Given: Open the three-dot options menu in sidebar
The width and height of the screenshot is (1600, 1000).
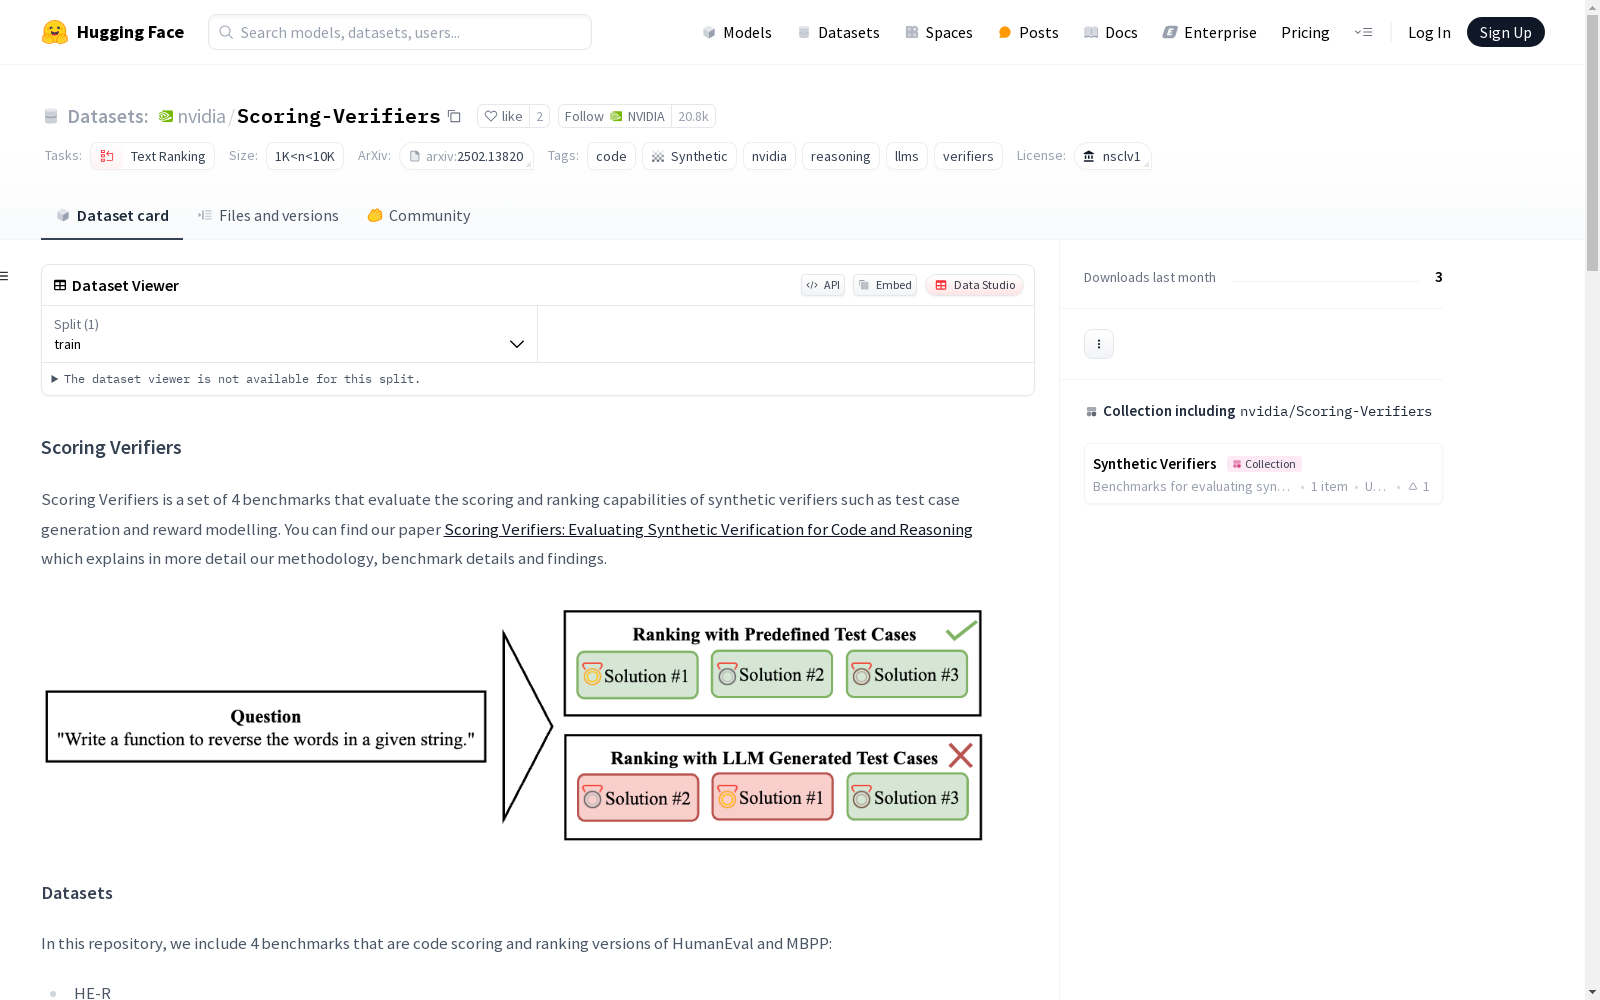Looking at the screenshot, I should pos(1099,344).
